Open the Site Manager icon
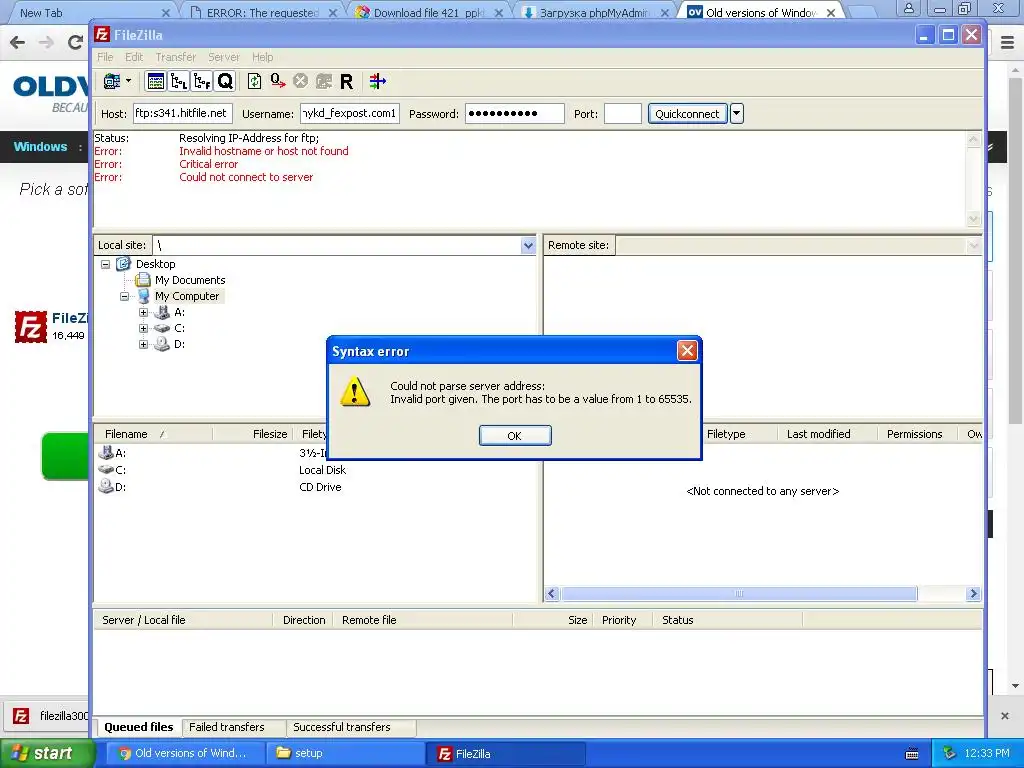This screenshot has height=768, width=1024. point(112,81)
